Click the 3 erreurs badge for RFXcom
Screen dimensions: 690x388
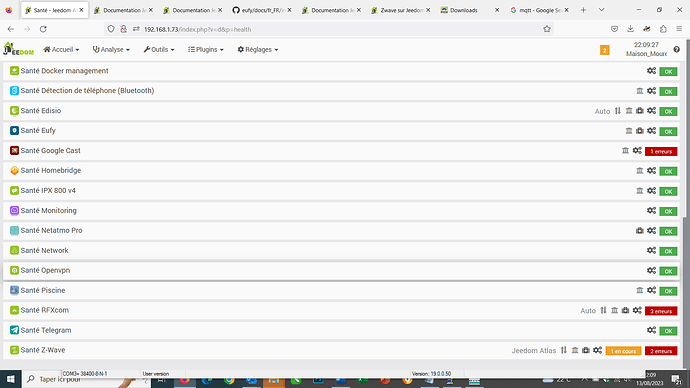(x=661, y=311)
